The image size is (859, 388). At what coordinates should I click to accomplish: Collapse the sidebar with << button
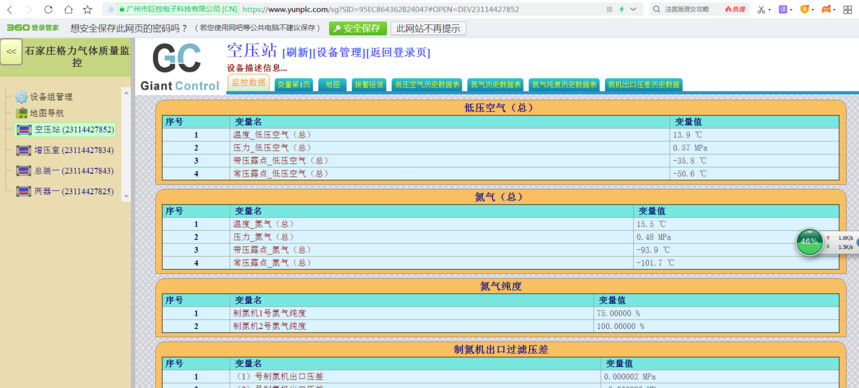(x=11, y=52)
